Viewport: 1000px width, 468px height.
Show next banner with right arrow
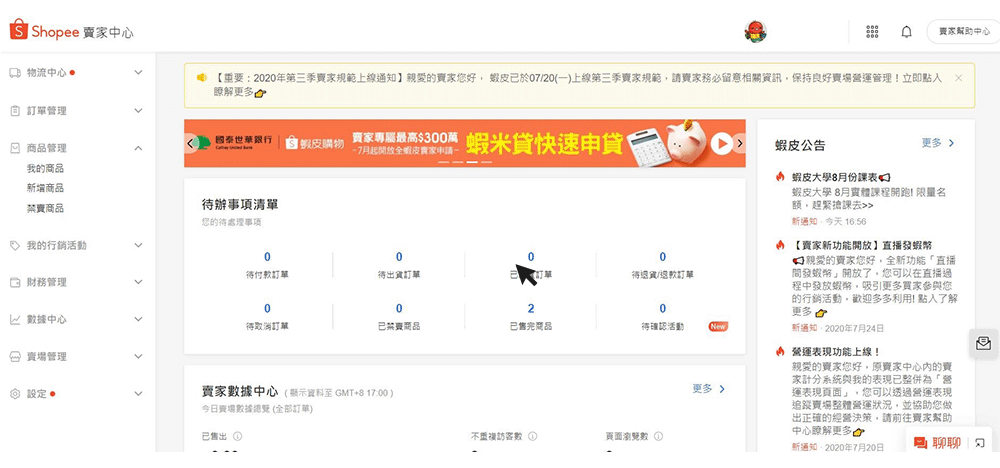click(740, 143)
